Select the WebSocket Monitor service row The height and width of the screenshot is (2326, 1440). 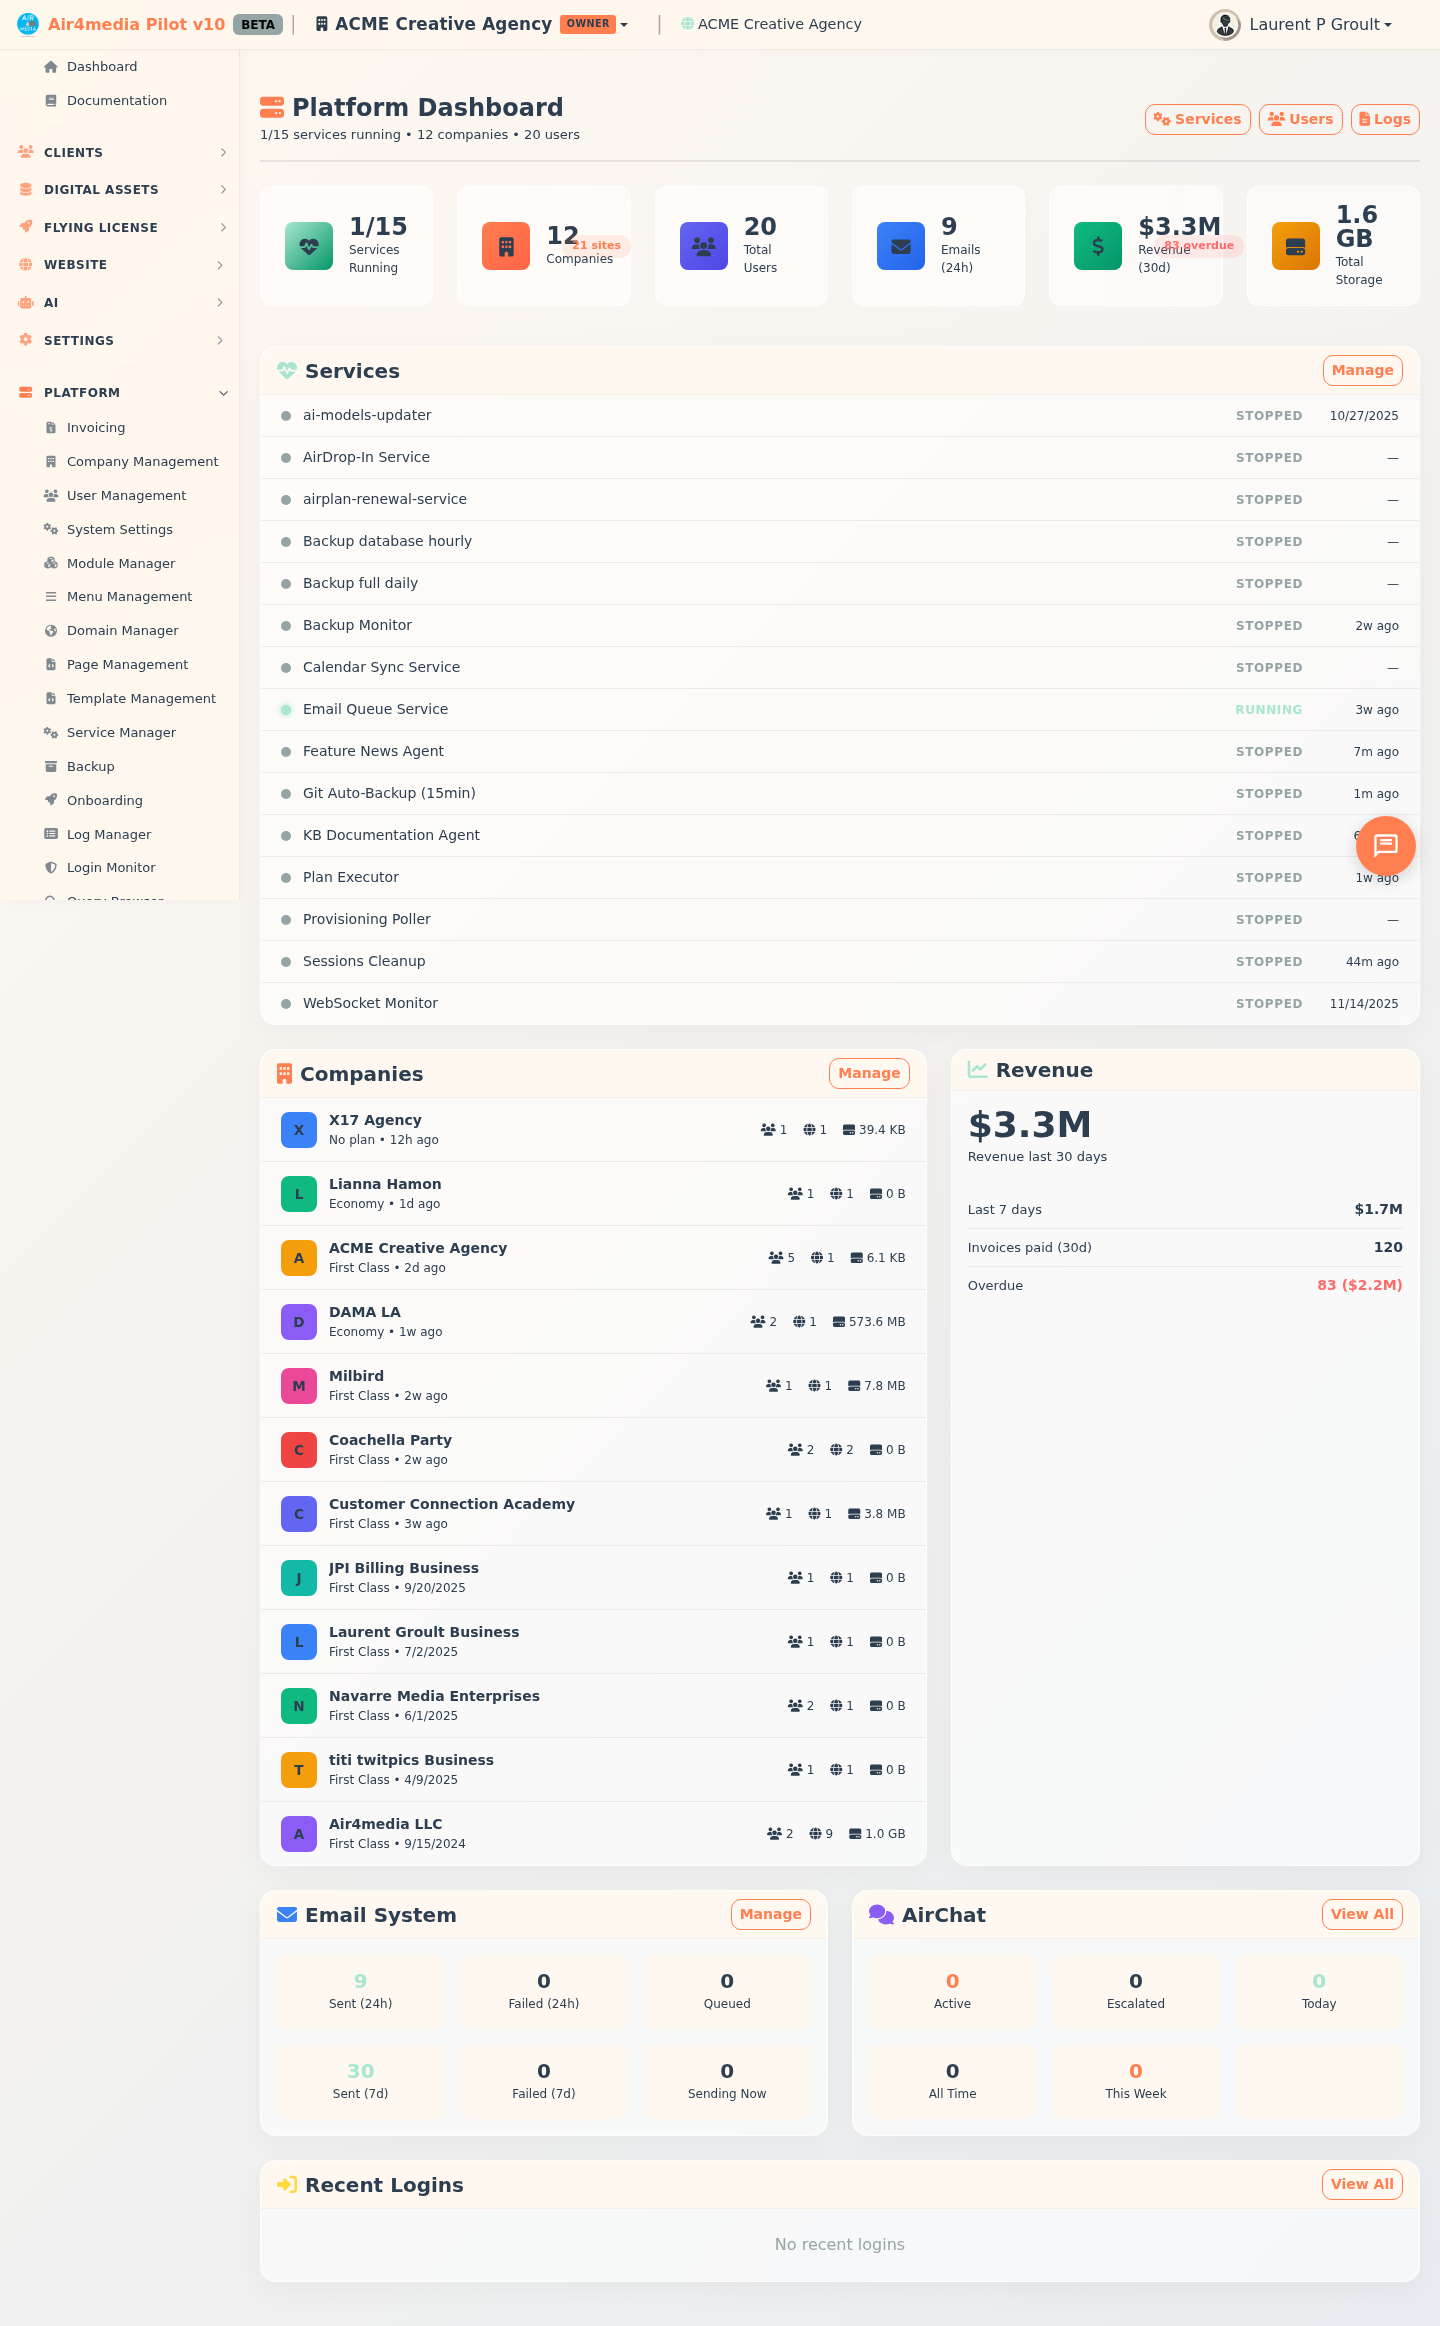click(x=840, y=1004)
